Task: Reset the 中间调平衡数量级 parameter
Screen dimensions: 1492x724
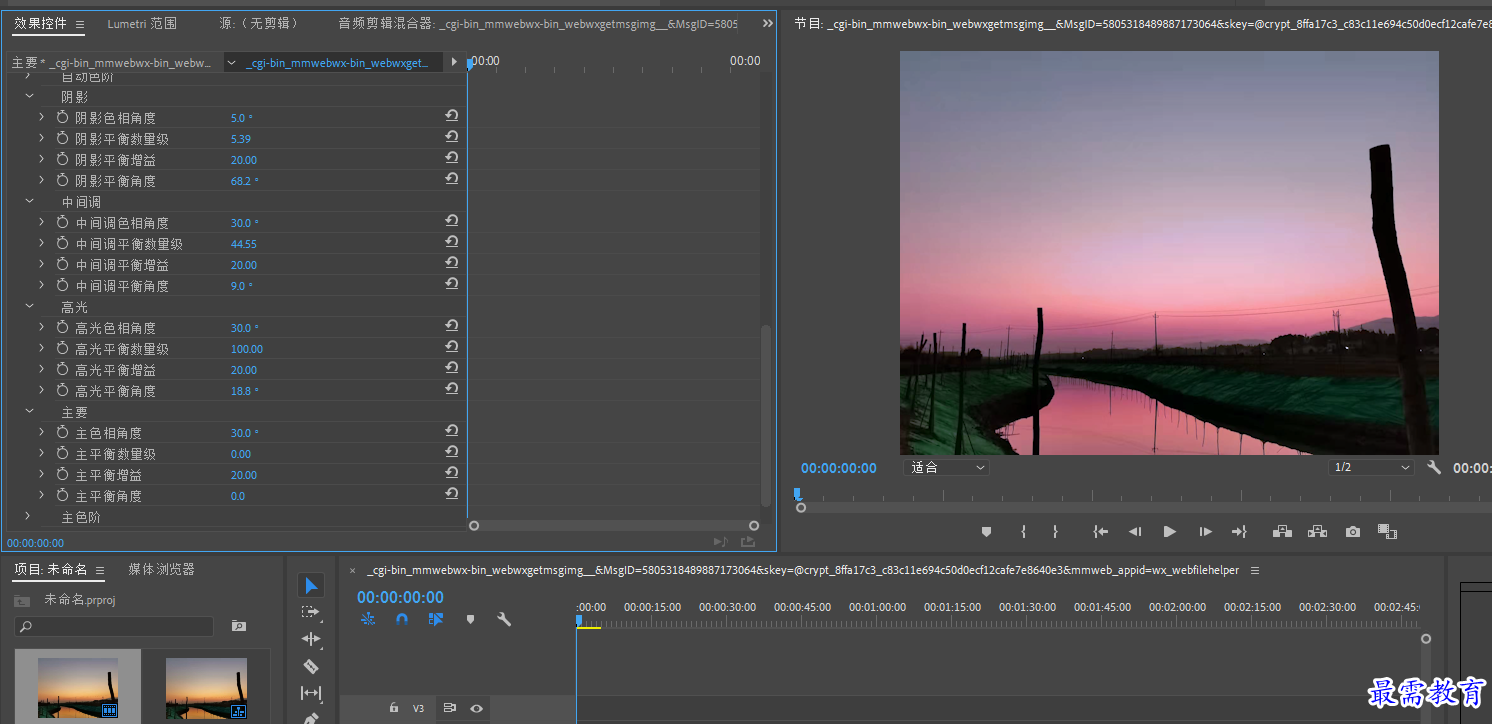Action: click(452, 243)
